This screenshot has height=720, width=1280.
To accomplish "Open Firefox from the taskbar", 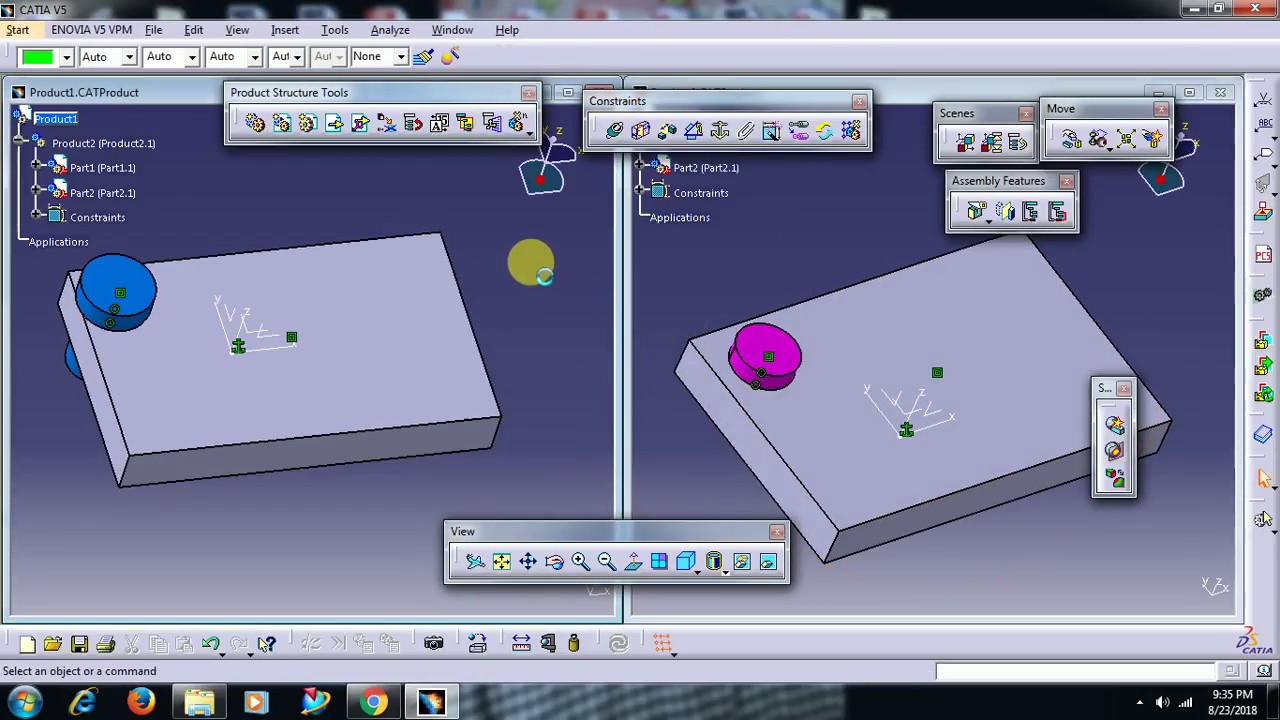I will 141,702.
